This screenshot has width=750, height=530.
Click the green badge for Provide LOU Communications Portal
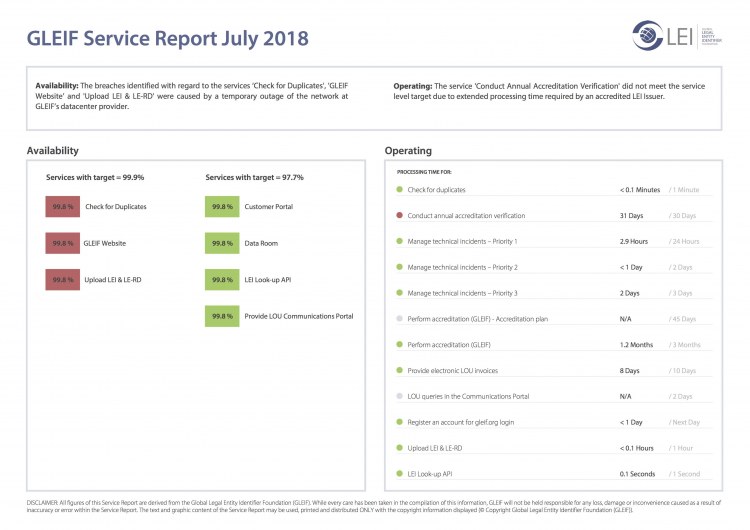coord(221,316)
